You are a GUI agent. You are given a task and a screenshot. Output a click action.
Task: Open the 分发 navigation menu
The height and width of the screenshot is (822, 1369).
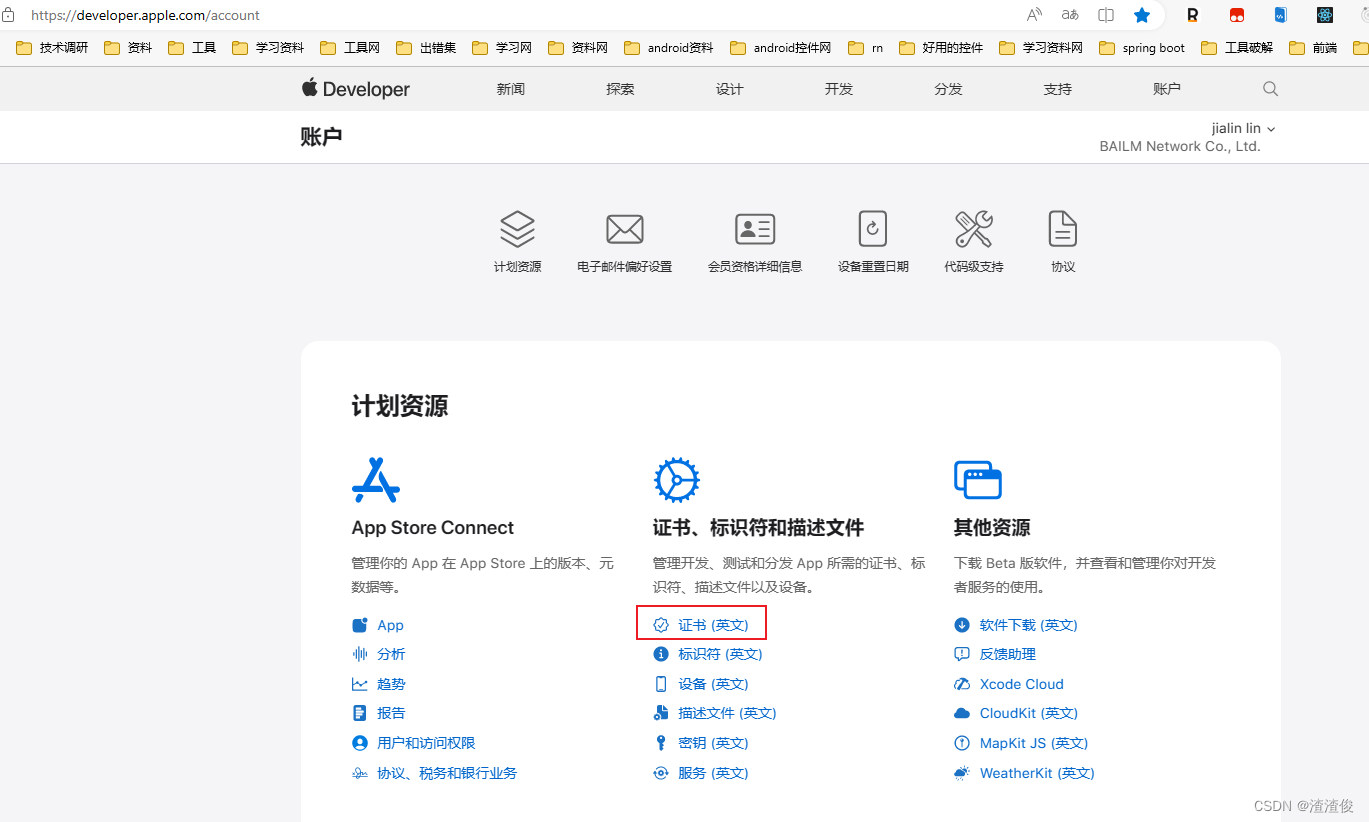tap(949, 89)
